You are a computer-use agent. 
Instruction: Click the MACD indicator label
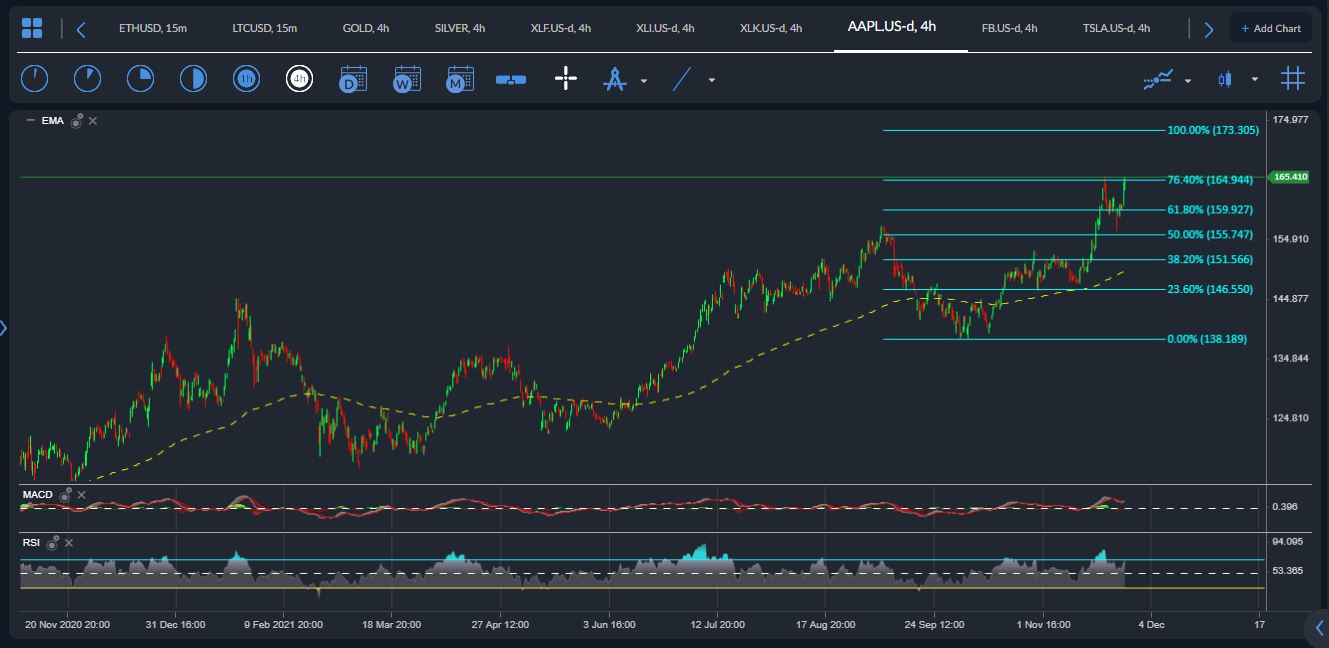38,495
